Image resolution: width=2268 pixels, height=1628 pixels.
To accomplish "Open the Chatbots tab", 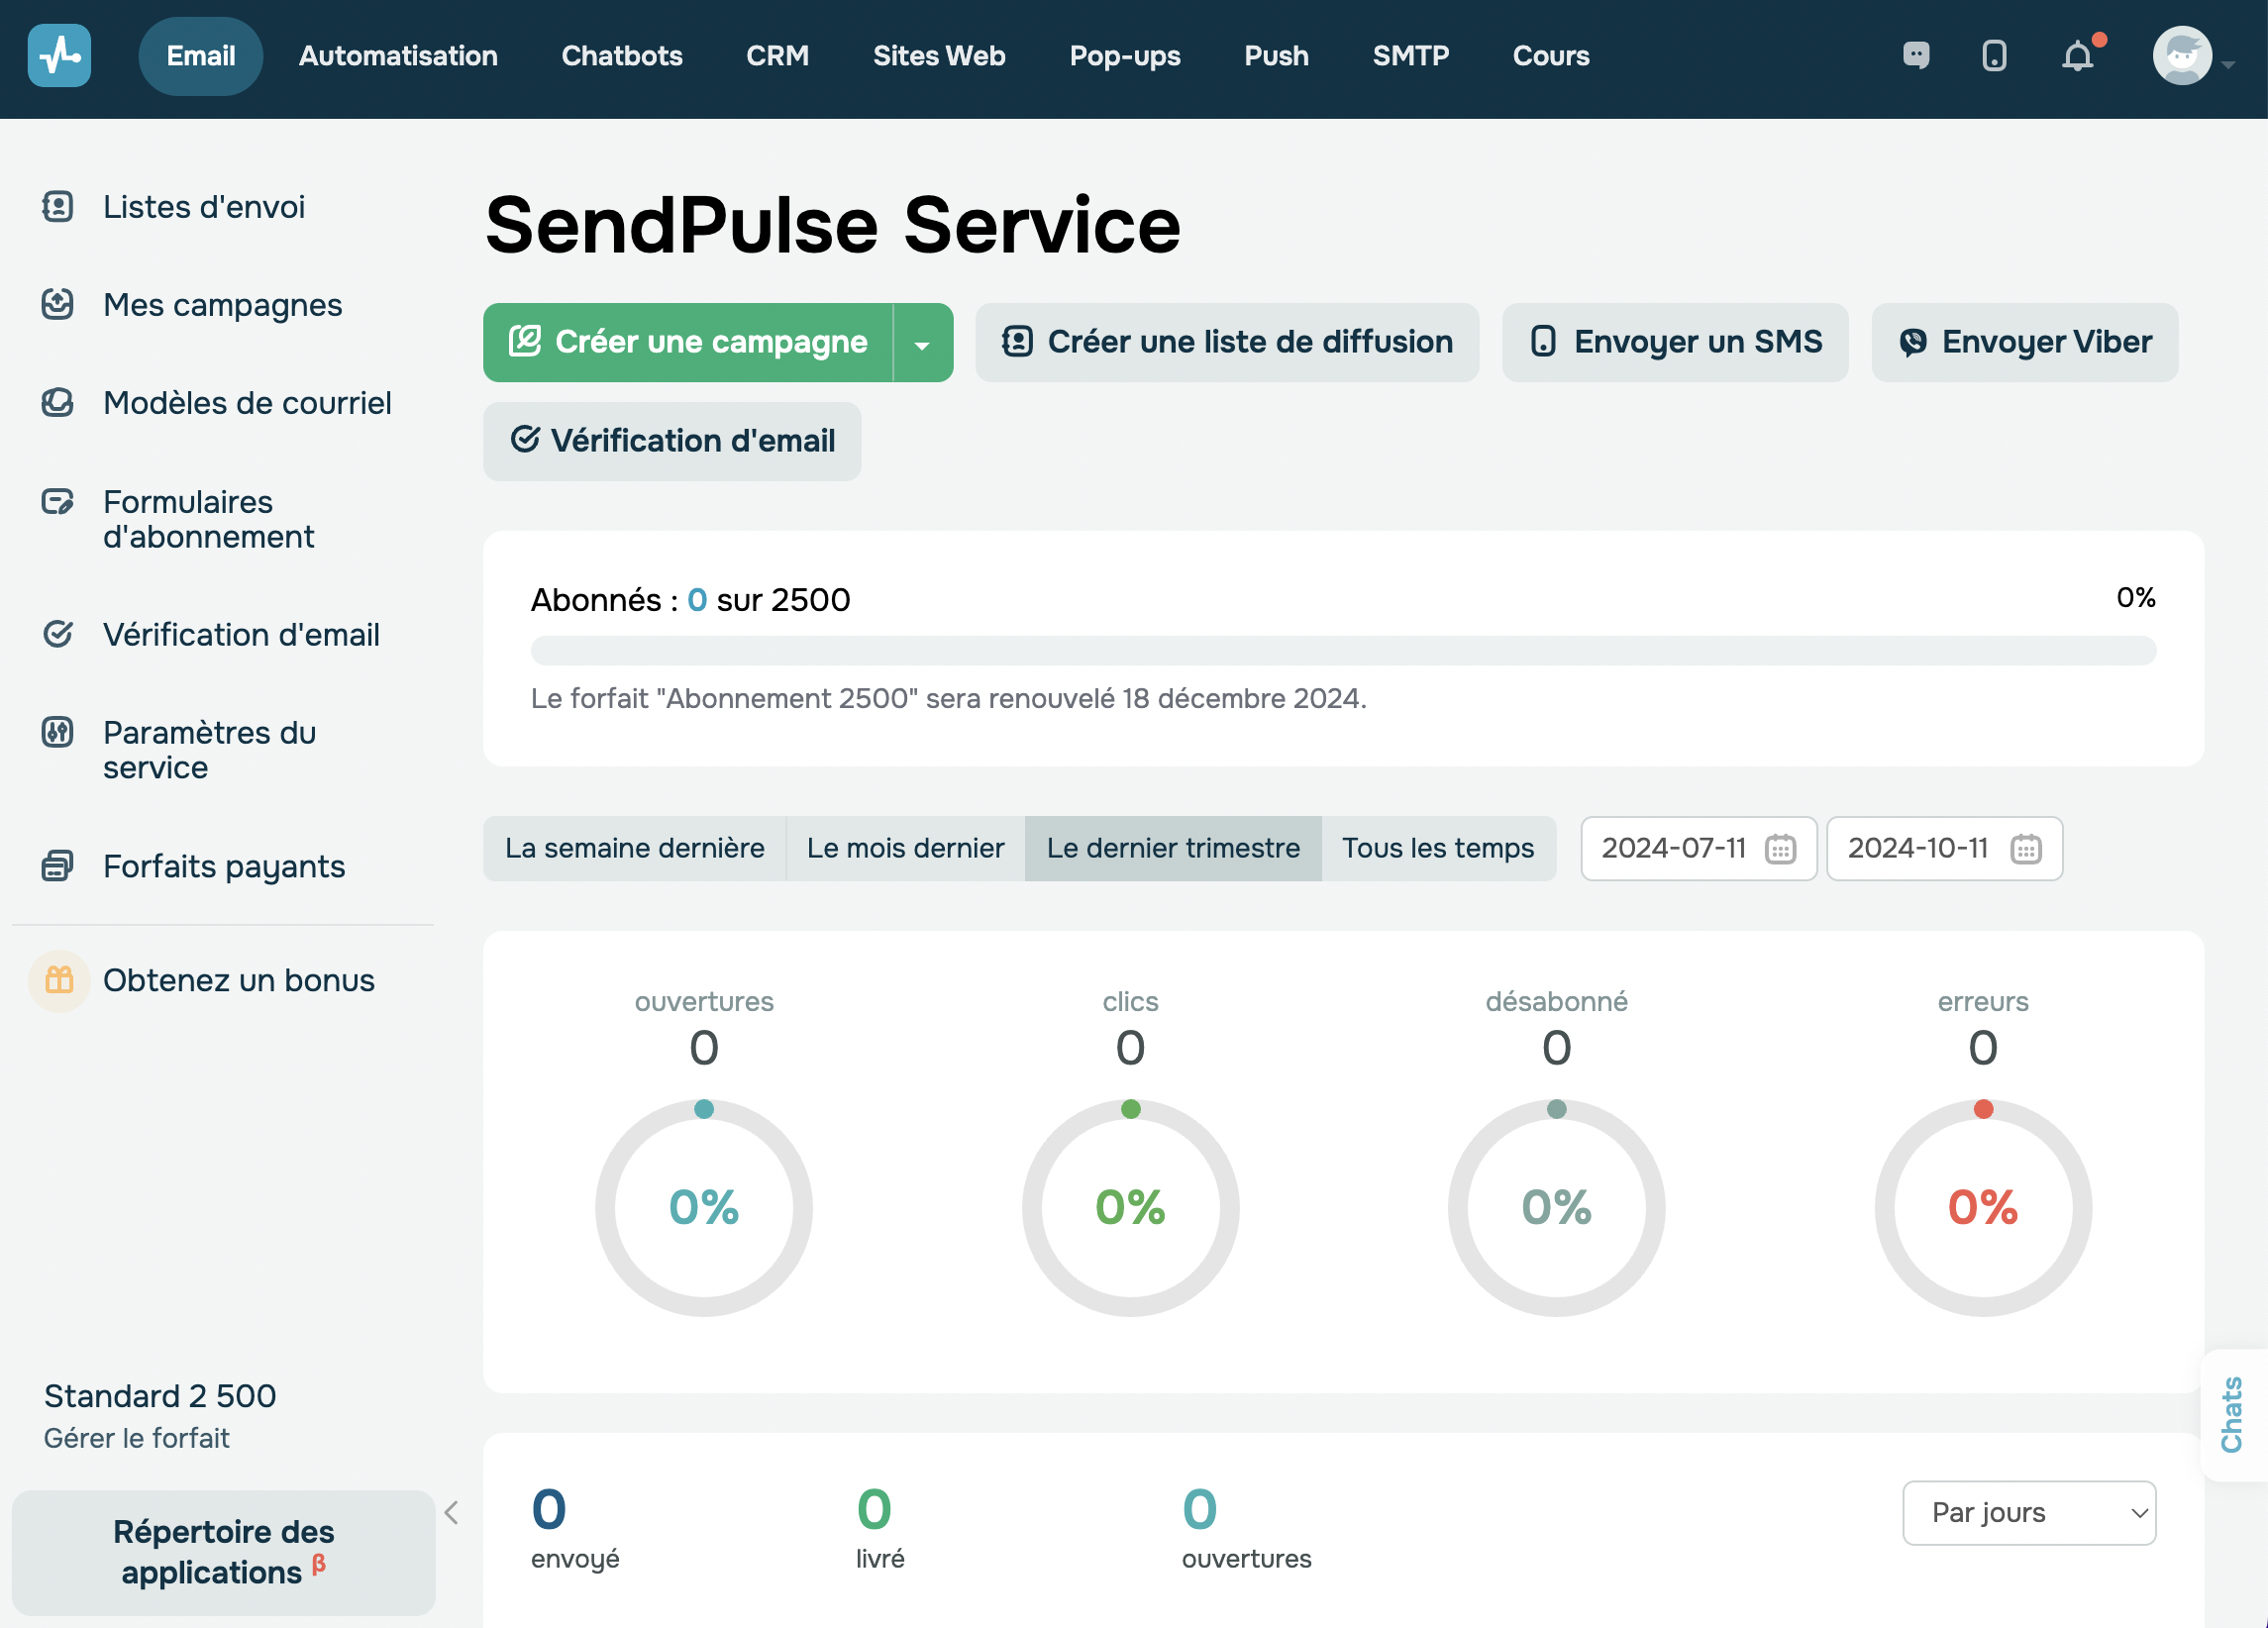I will coord(622,56).
